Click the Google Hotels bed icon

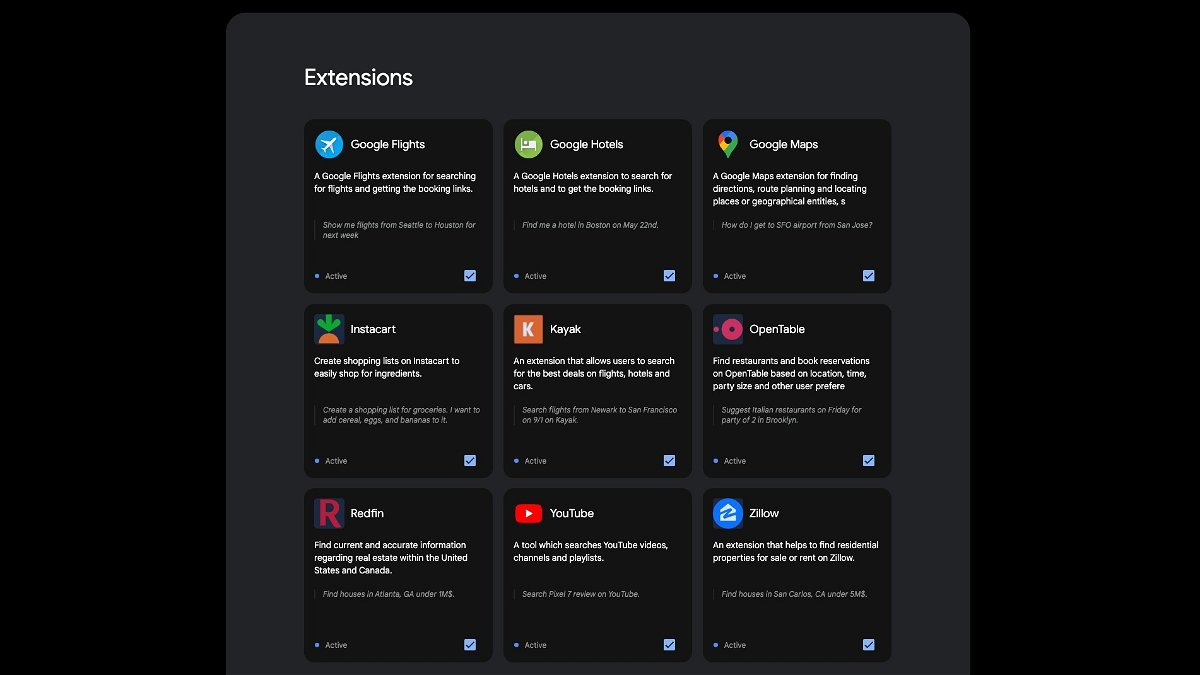528,144
